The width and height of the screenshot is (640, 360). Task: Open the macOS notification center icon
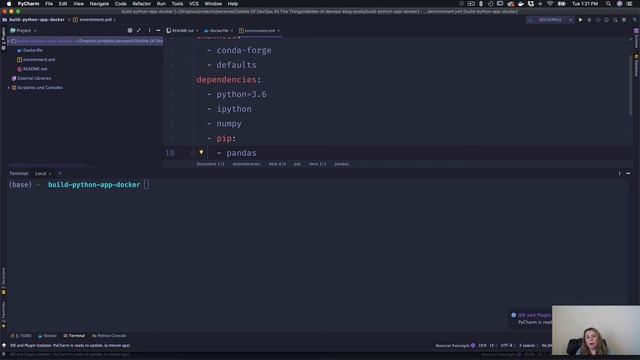(x=629, y=4)
